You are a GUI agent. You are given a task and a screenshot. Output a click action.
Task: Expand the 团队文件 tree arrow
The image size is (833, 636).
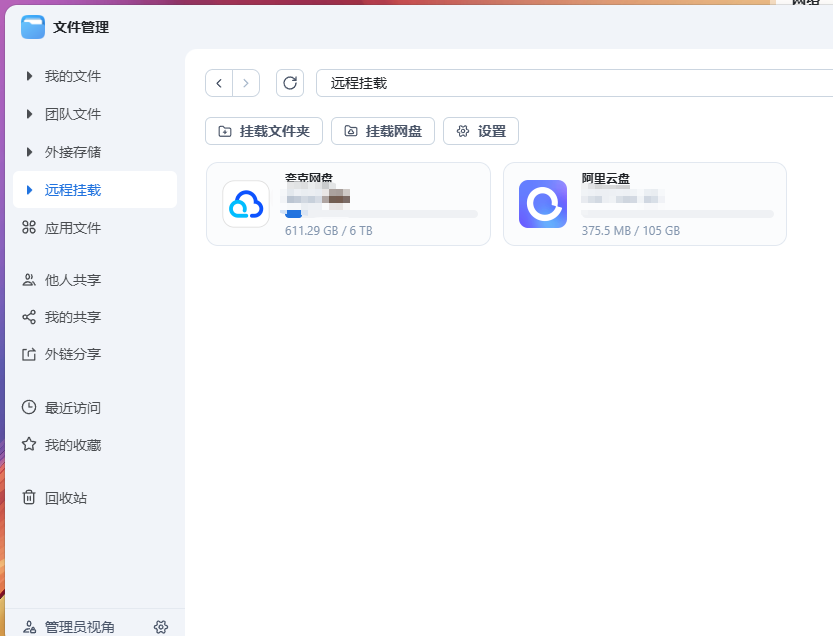pos(29,114)
